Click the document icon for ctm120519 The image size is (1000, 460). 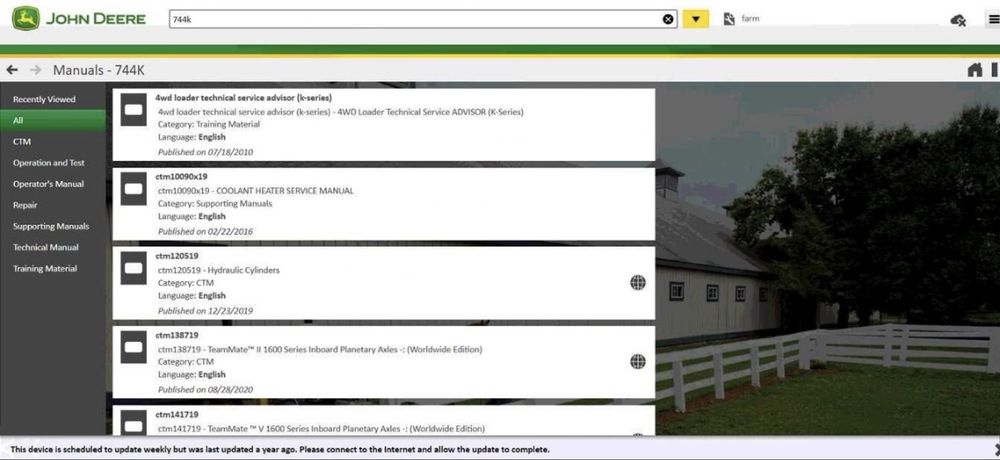pos(133,268)
